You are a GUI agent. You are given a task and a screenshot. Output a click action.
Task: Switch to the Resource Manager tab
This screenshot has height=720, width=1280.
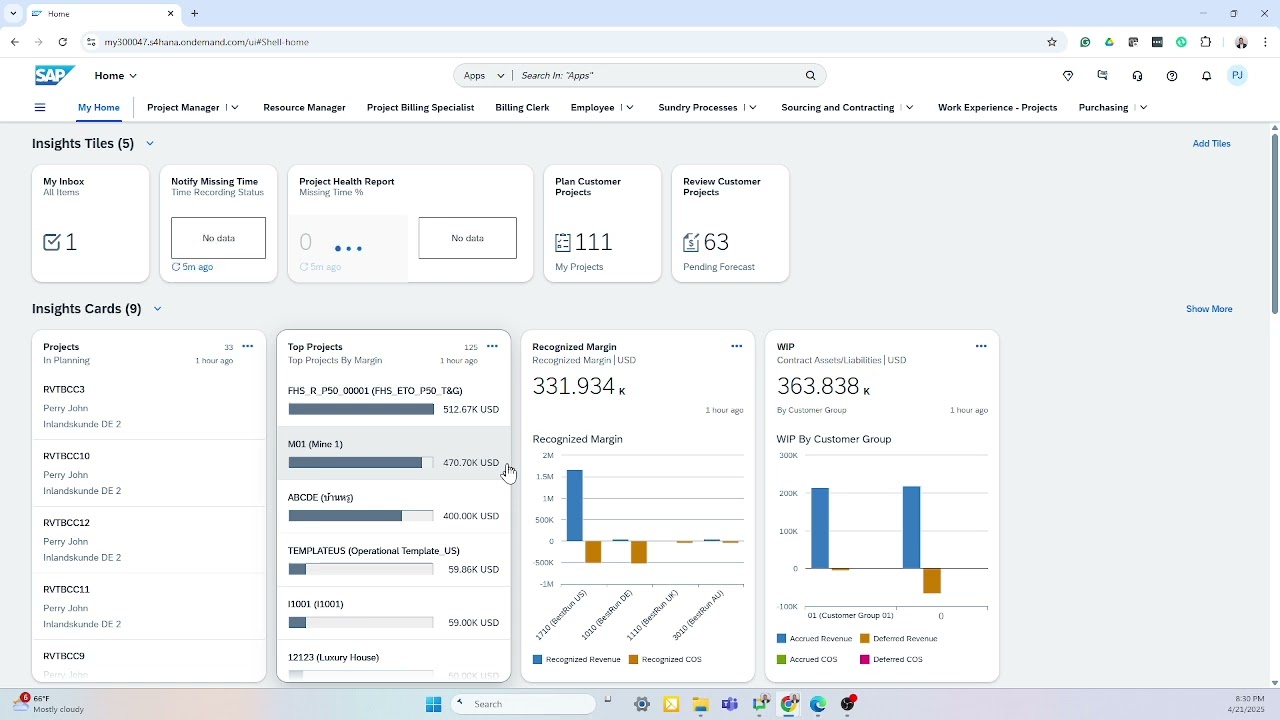(304, 107)
